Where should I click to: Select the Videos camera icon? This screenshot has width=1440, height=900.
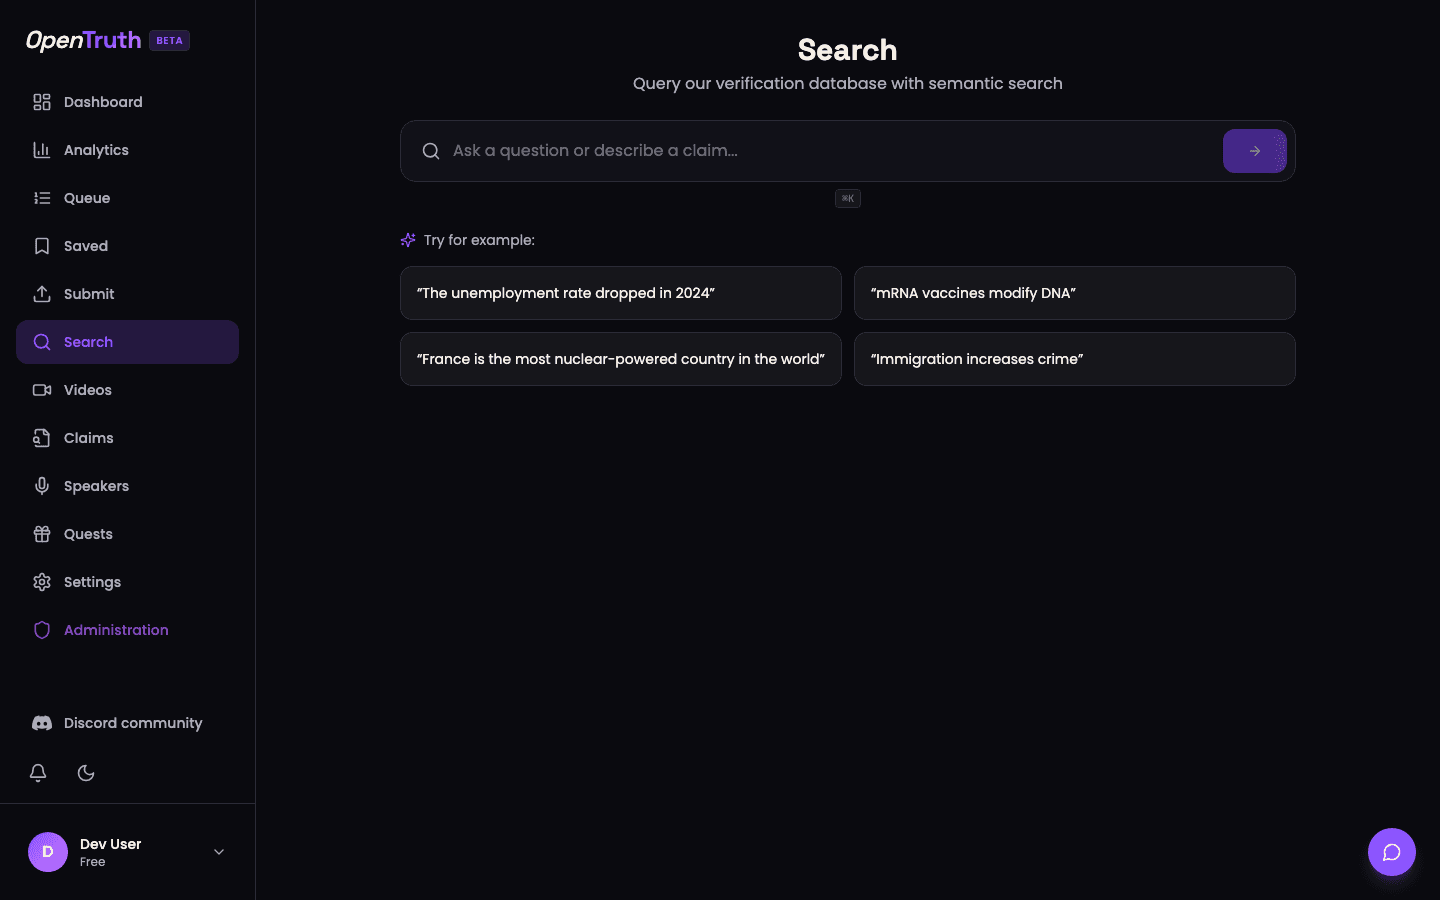coord(41,389)
